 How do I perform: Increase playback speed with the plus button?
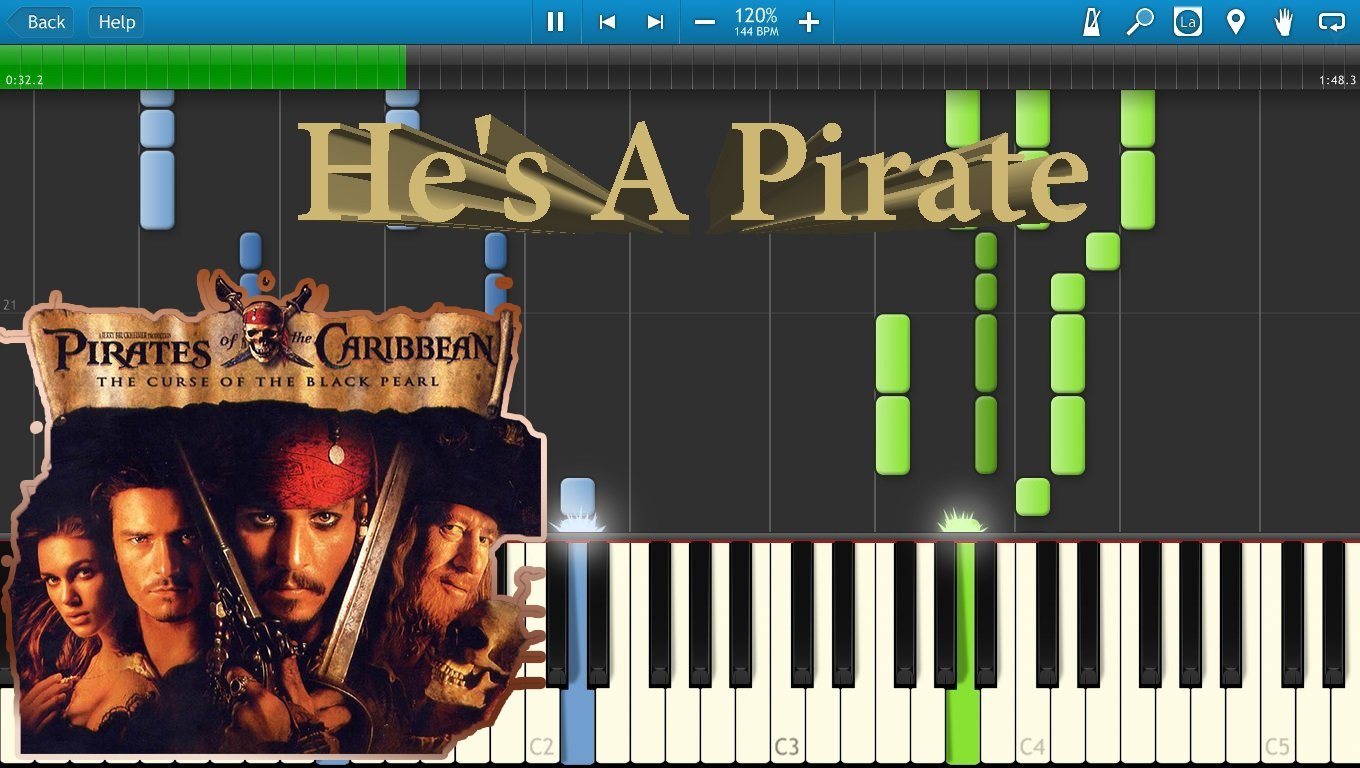(809, 22)
